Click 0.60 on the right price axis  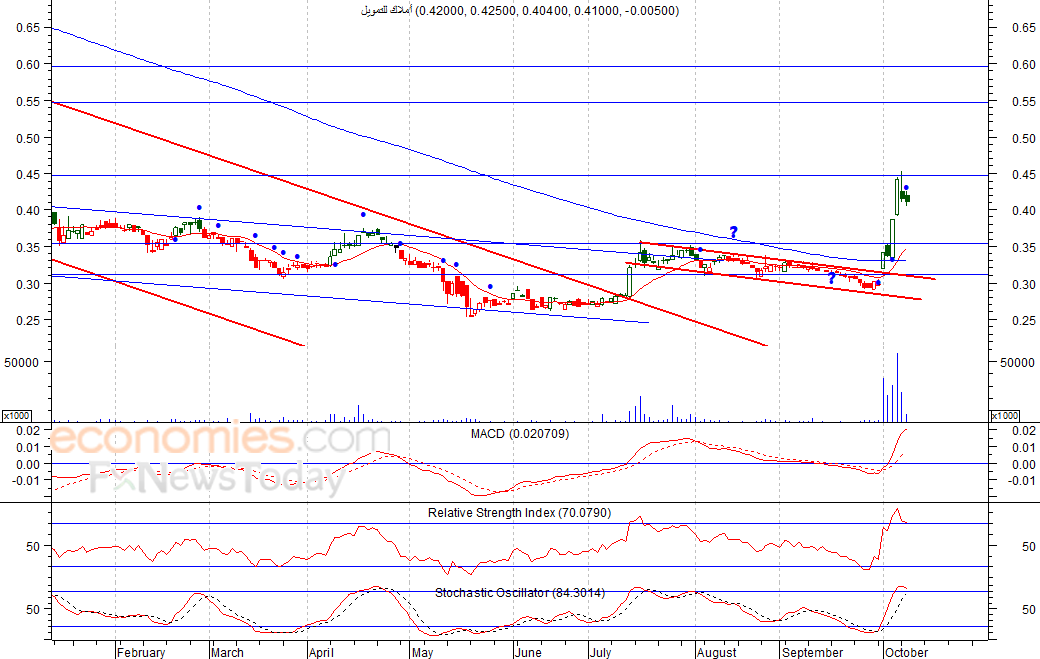(1024, 65)
